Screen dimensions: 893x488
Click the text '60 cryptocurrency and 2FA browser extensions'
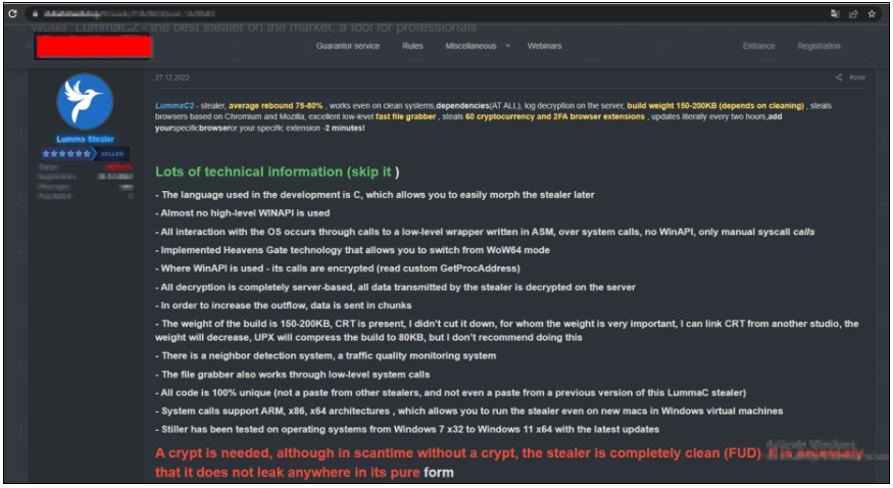point(555,117)
